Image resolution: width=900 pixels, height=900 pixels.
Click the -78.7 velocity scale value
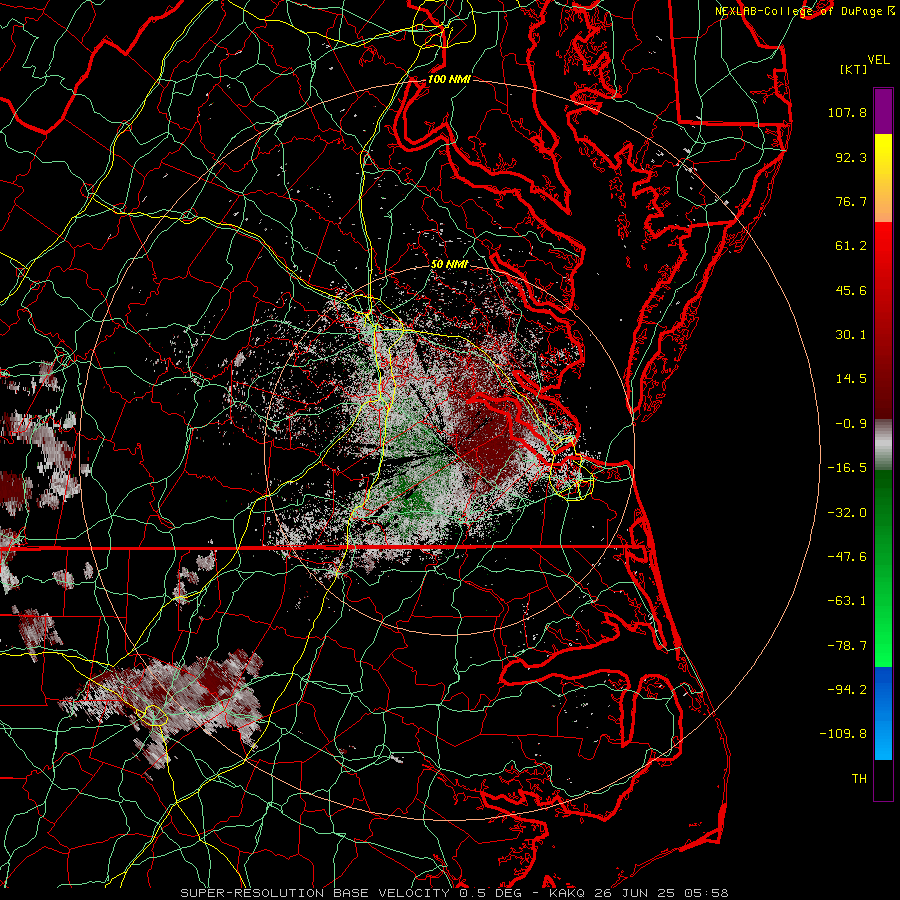(847, 646)
